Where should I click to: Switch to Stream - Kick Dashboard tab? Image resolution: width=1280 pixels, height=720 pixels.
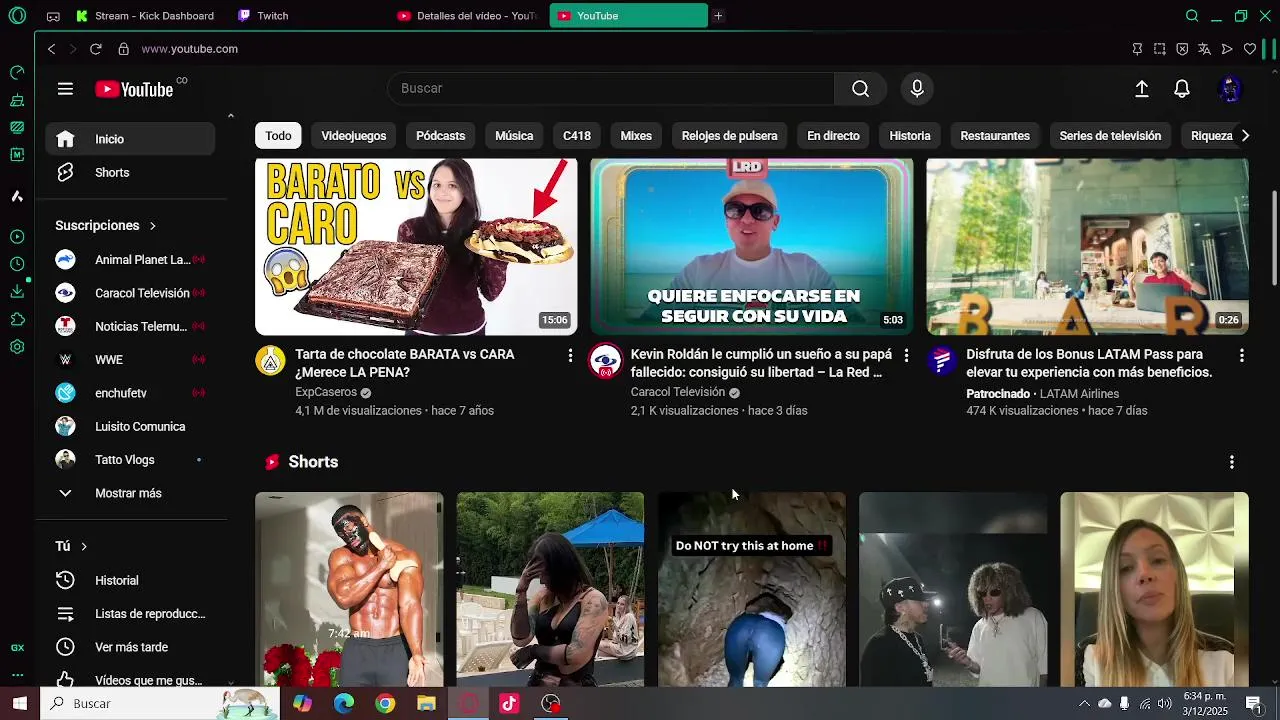(146, 16)
